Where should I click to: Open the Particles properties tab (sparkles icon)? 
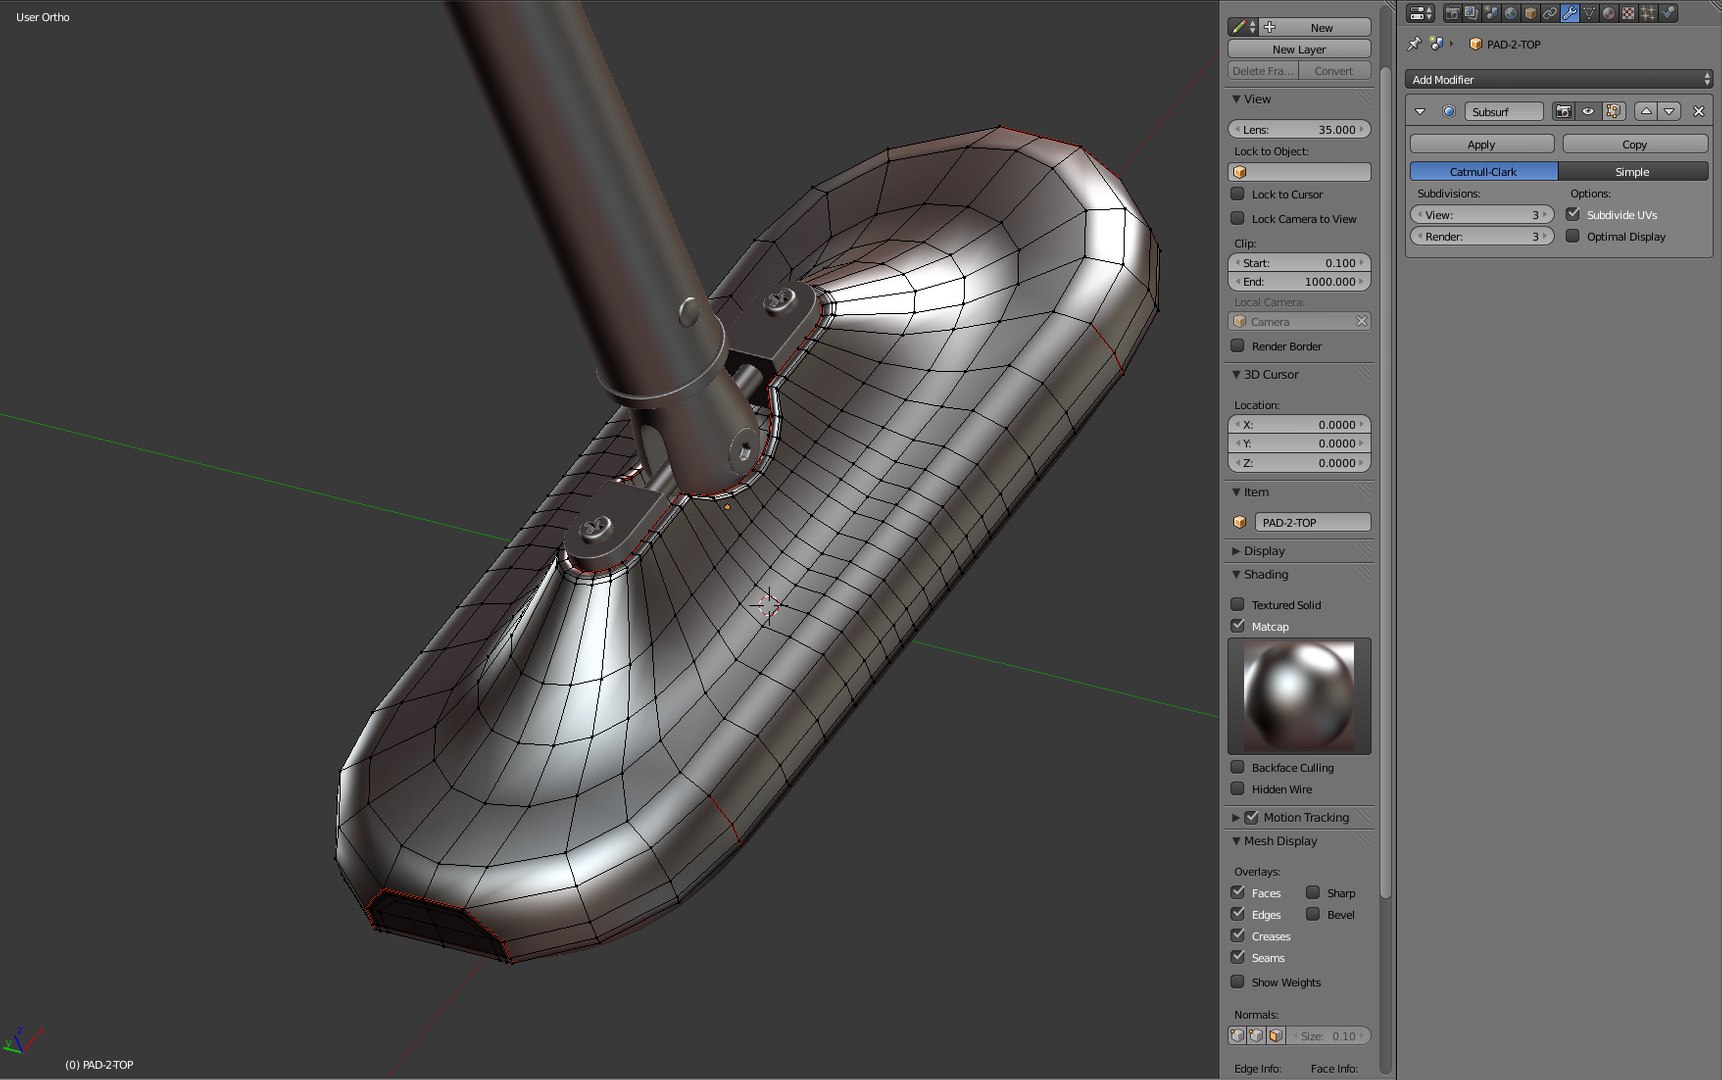pos(1647,13)
